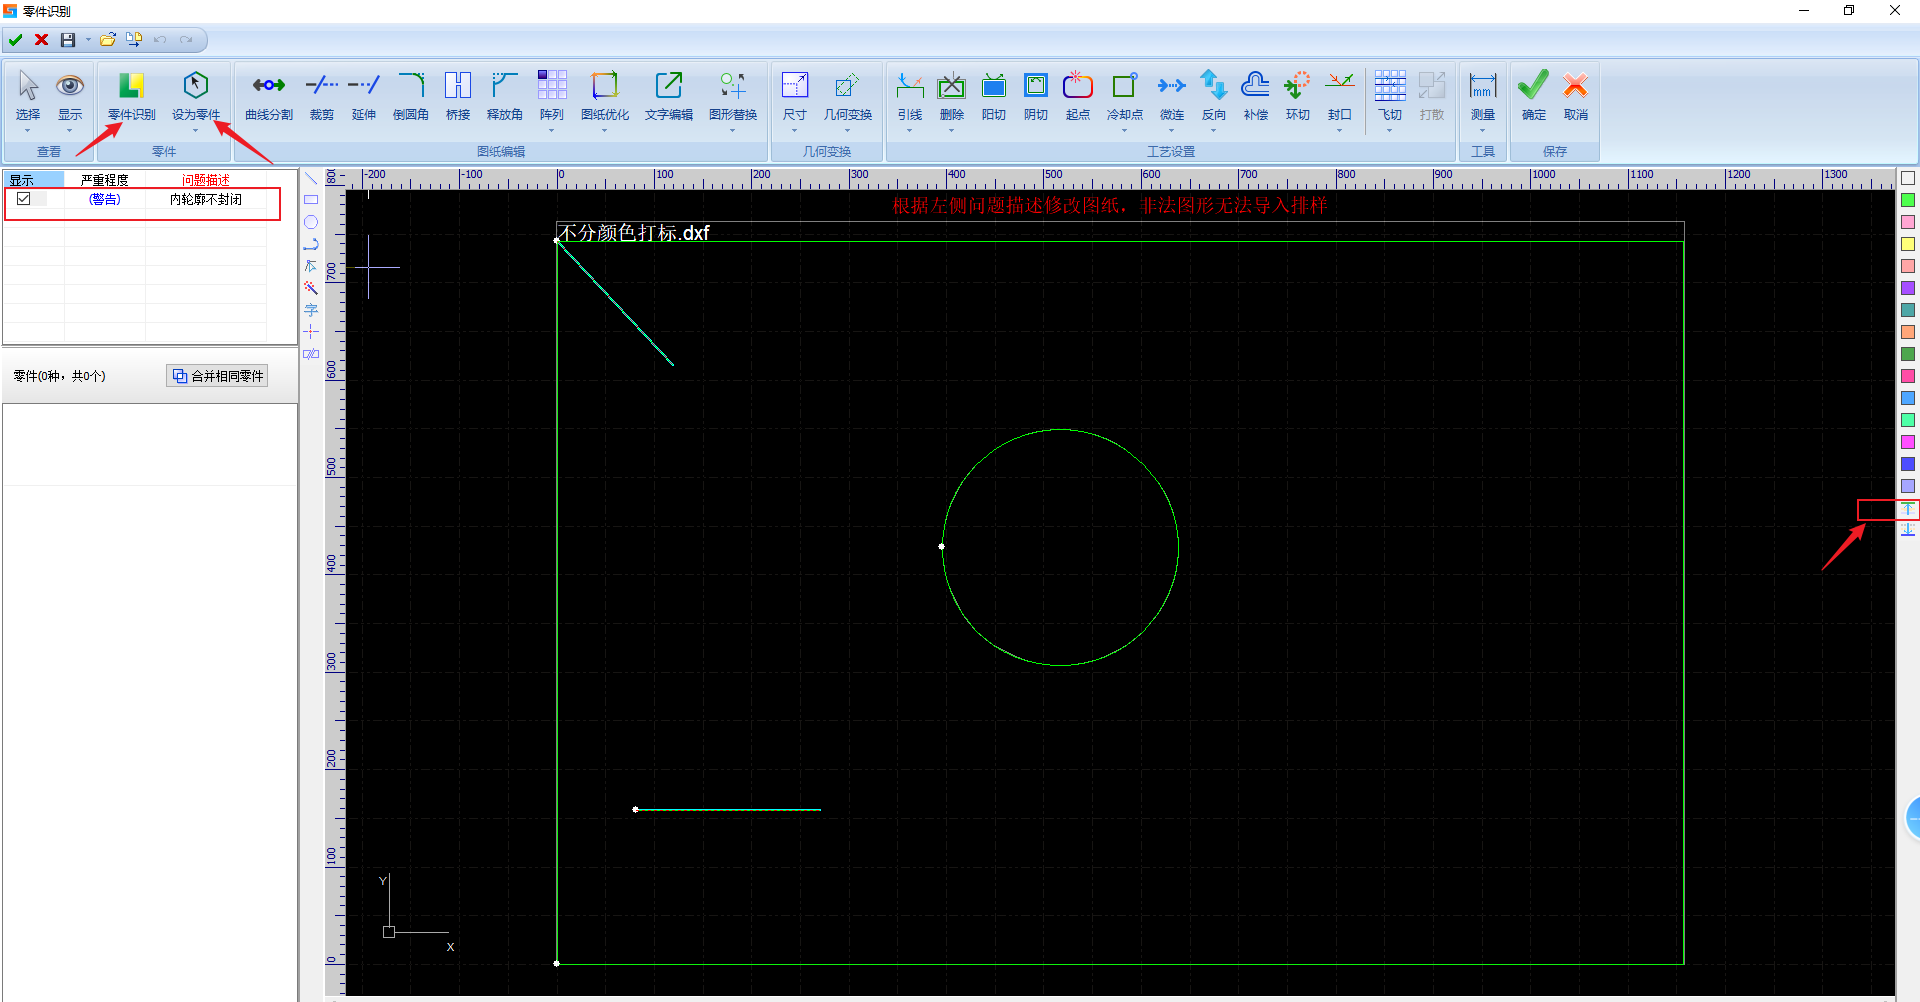Click the 桥接 bridge tool
This screenshot has width=1920, height=1002.
click(x=458, y=96)
